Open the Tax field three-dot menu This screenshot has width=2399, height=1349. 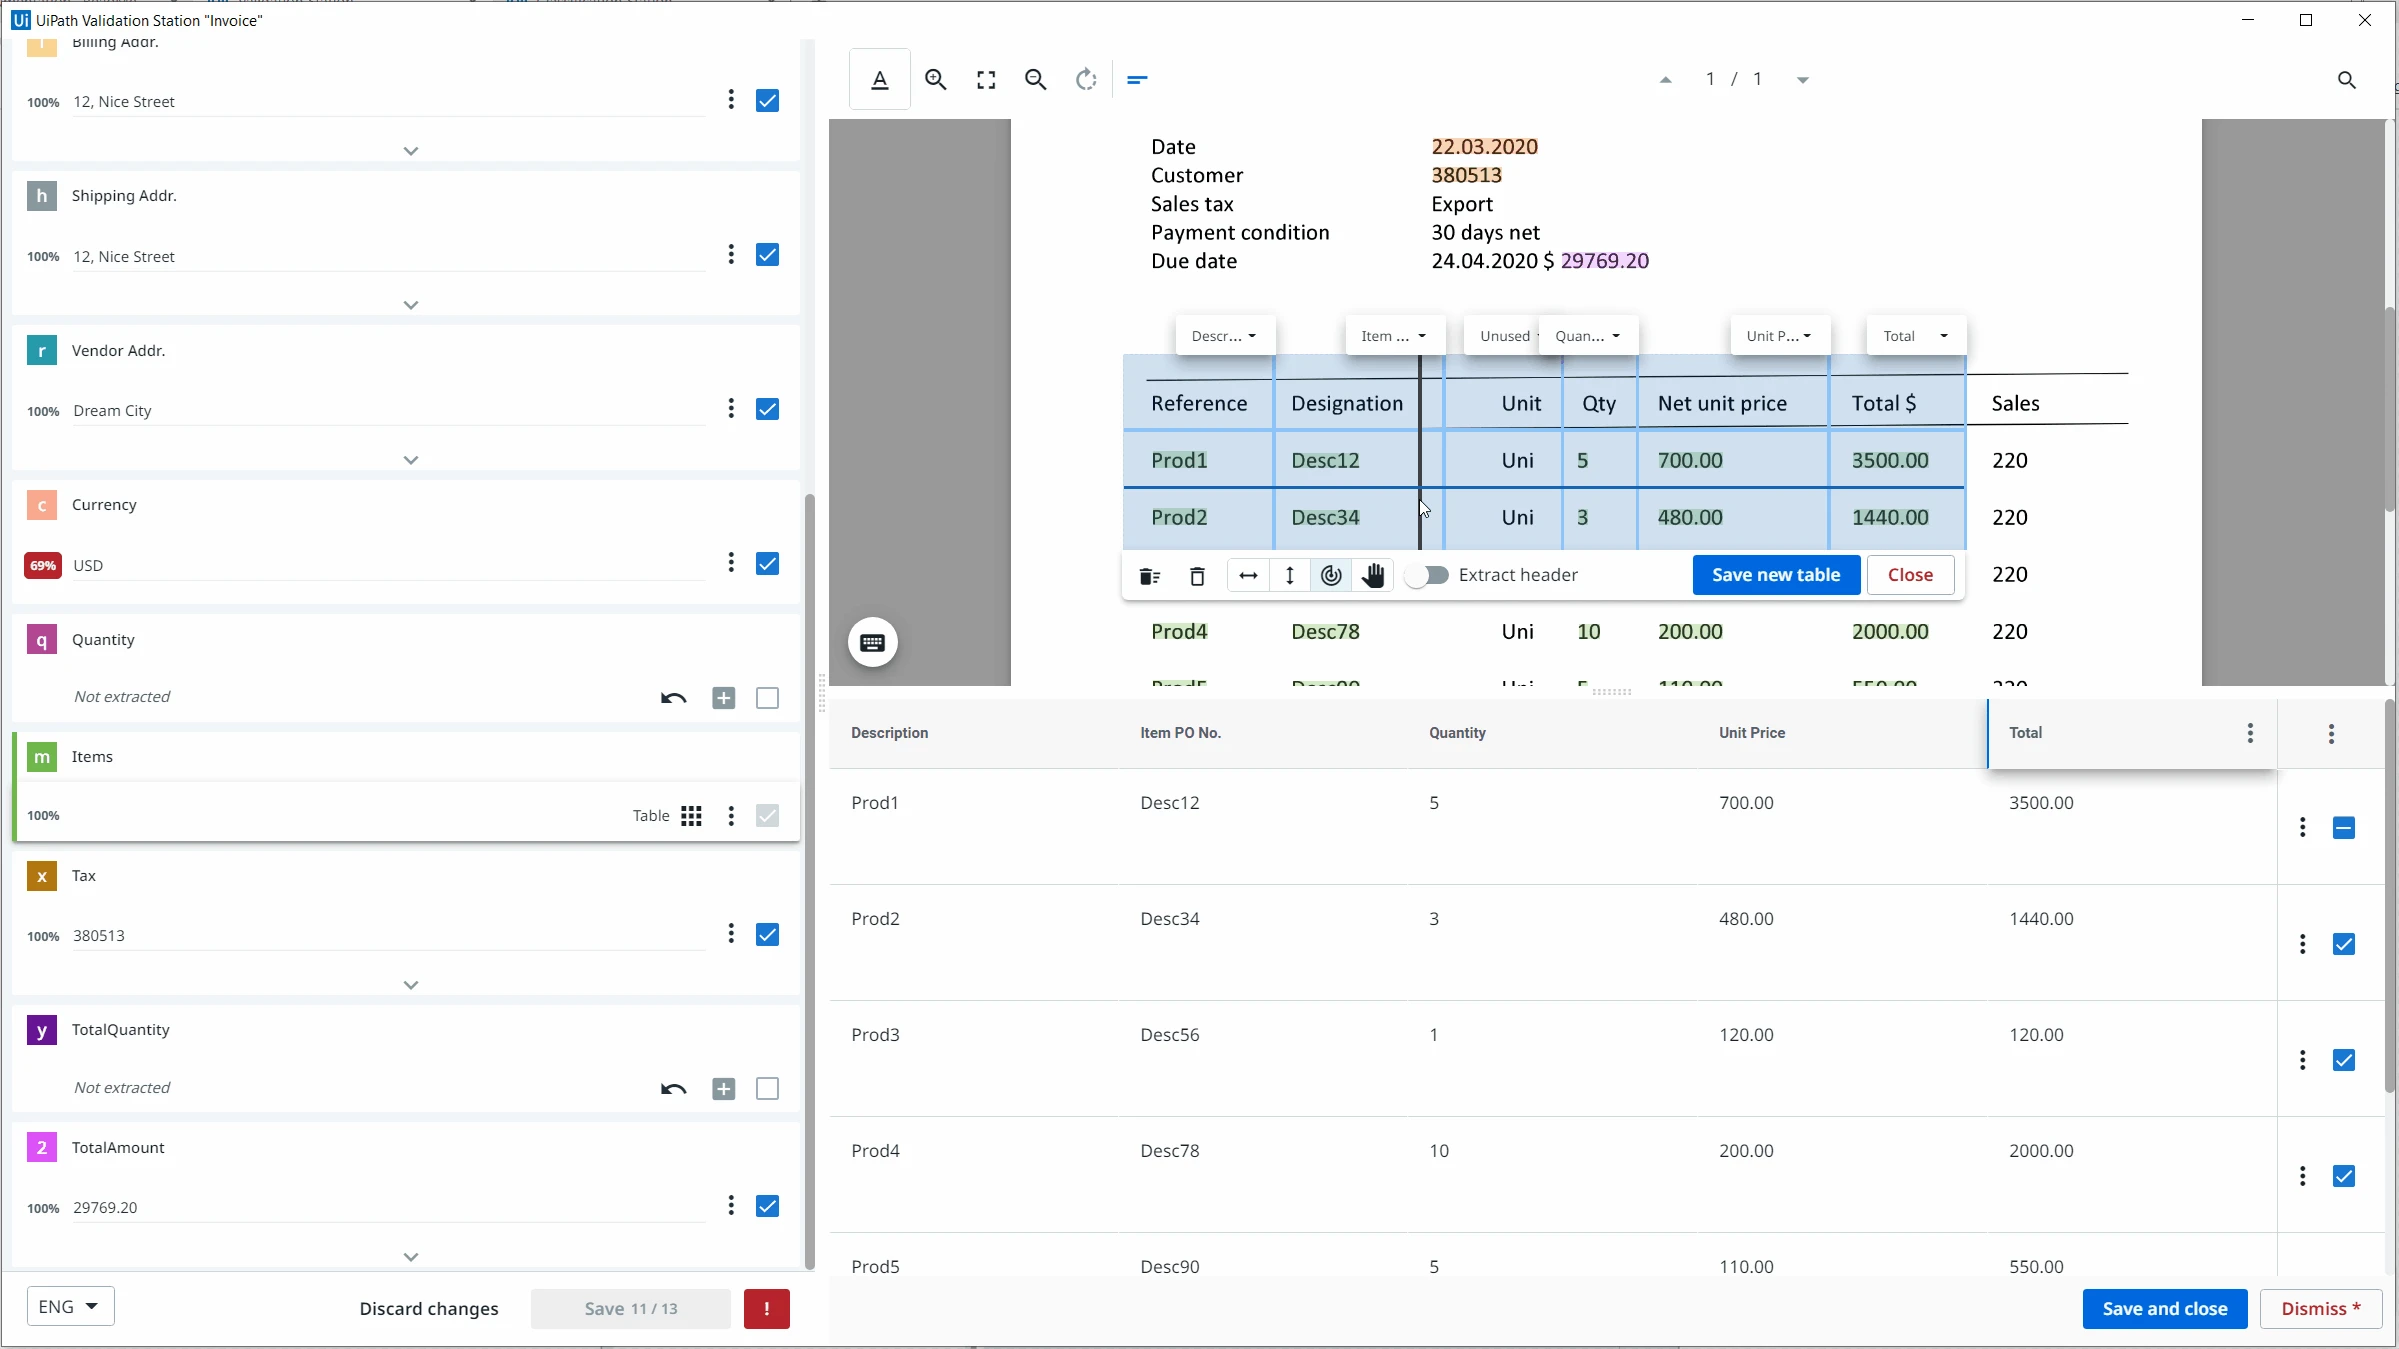point(731,934)
